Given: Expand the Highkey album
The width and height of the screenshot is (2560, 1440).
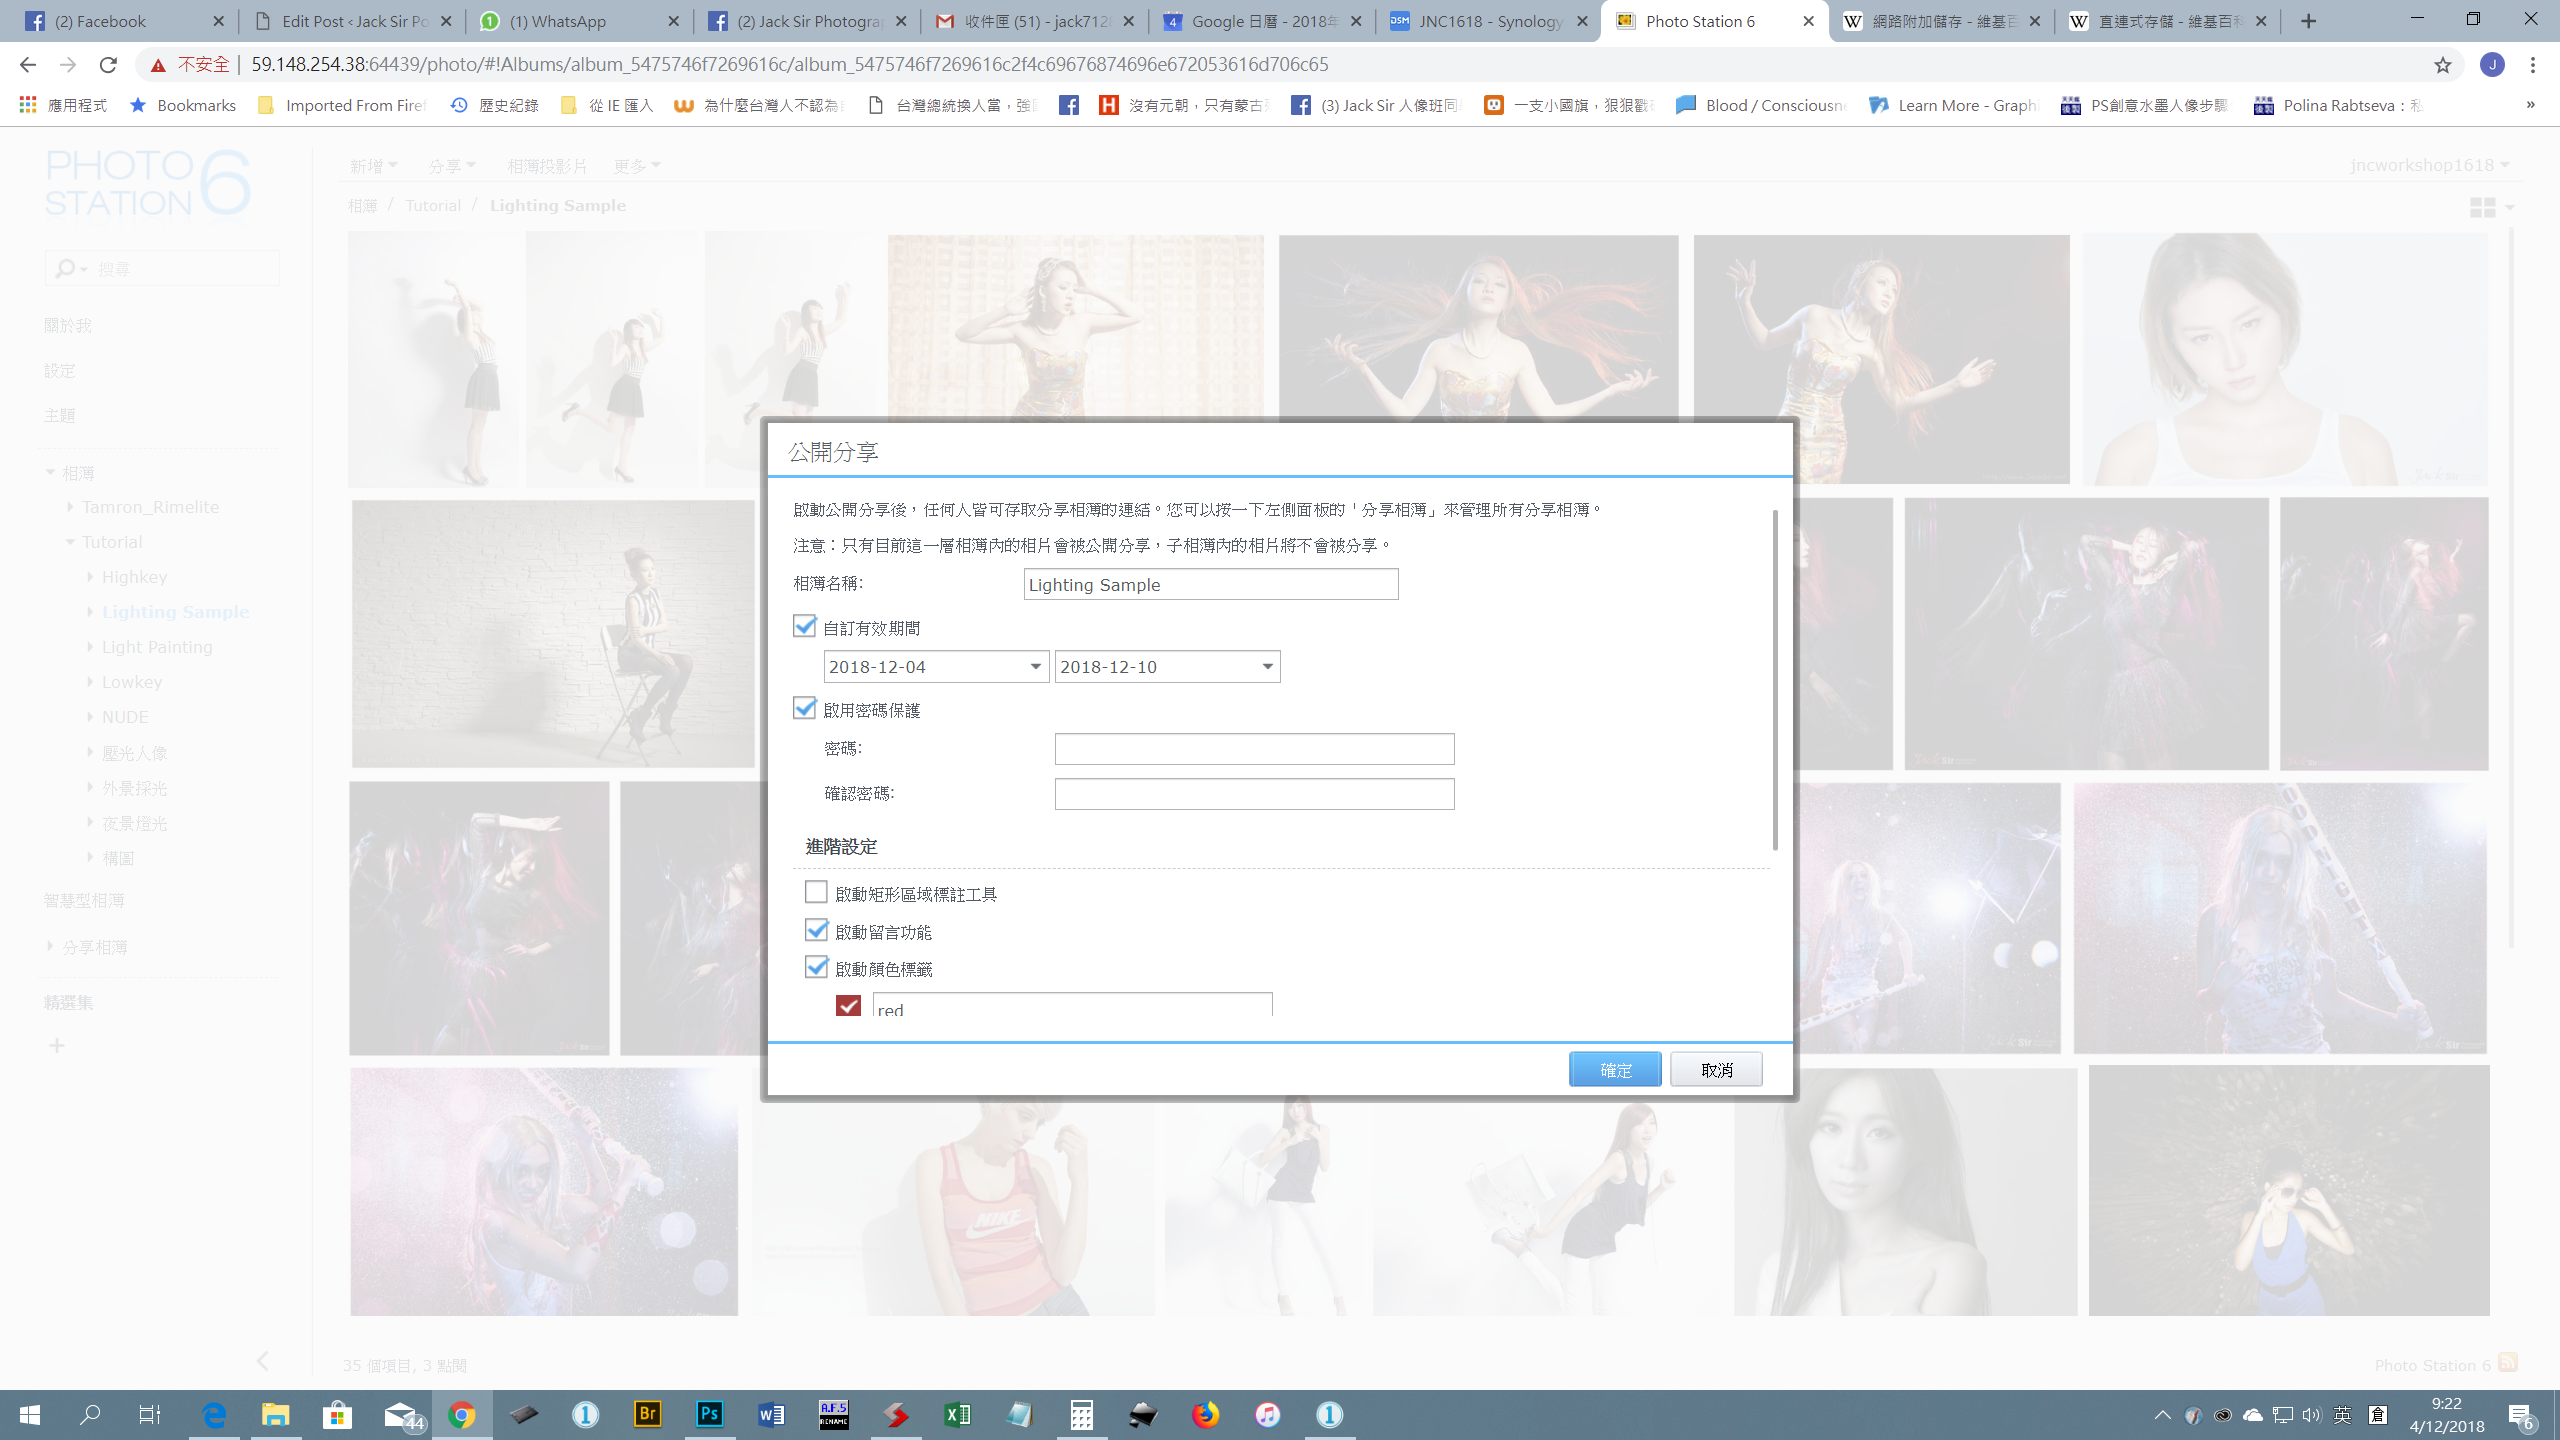Looking at the screenshot, I should (x=90, y=577).
